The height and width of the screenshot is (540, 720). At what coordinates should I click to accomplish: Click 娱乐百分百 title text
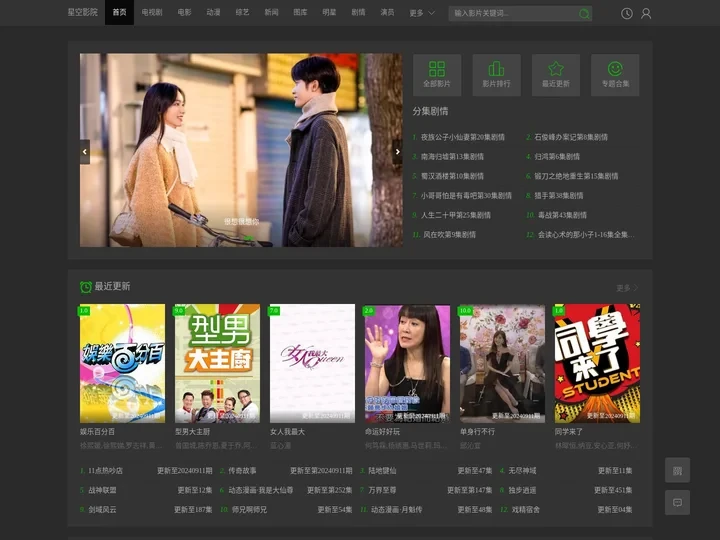pyautogui.click(x=97, y=432)
